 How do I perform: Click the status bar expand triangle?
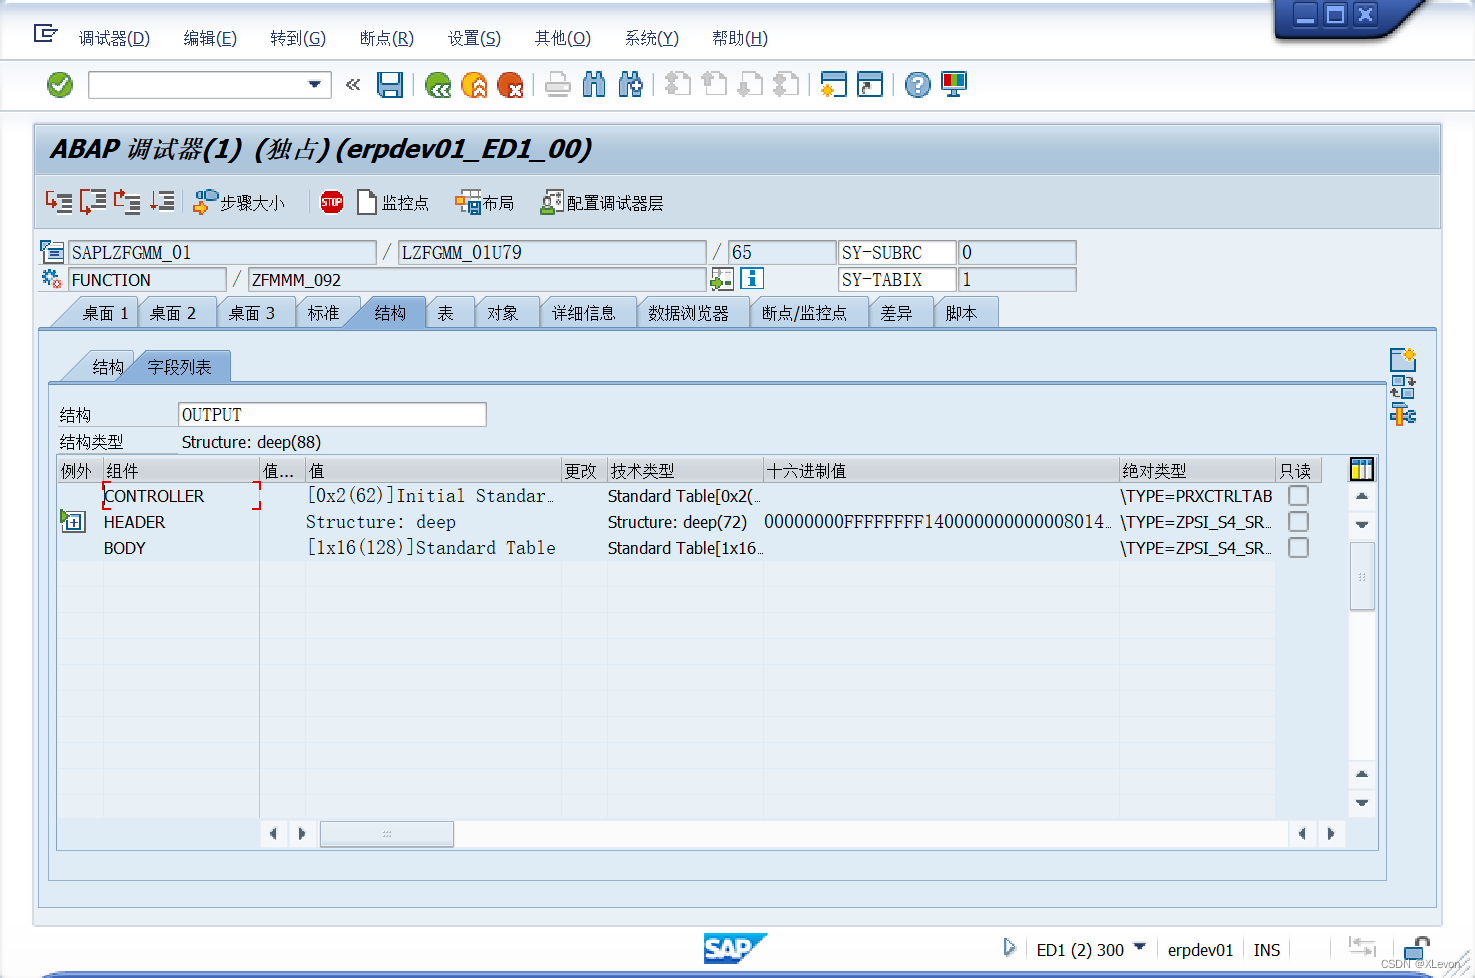(x=1009, y=947)
